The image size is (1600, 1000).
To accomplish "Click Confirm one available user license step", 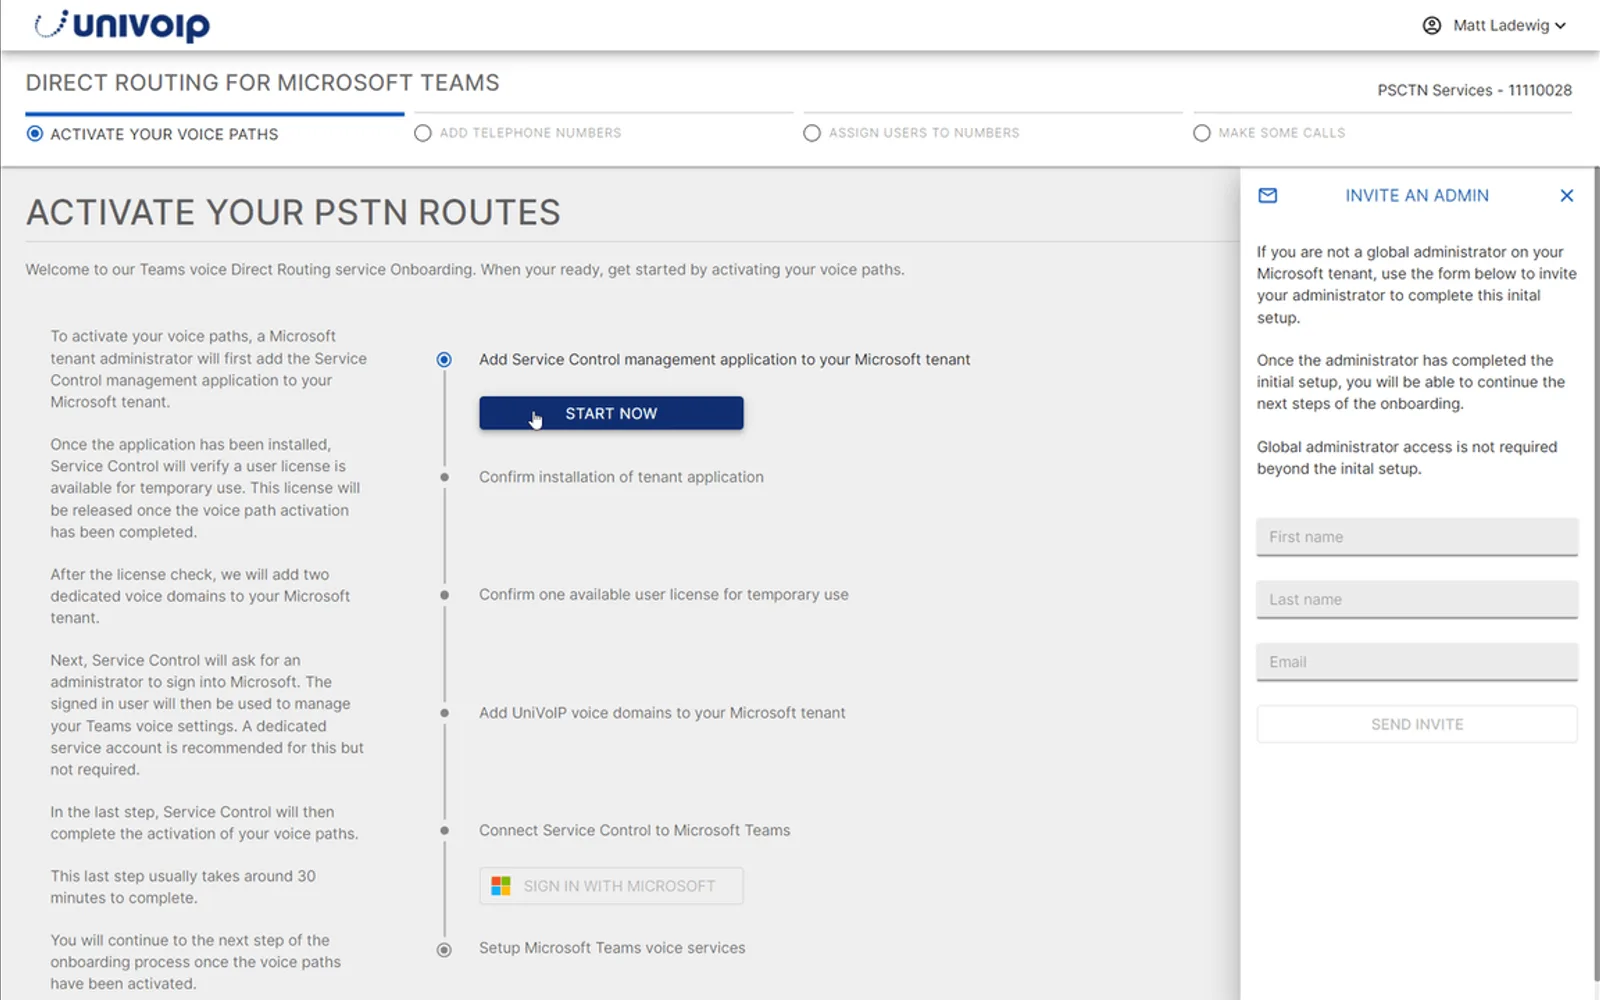I will click(x=664, y=595).
